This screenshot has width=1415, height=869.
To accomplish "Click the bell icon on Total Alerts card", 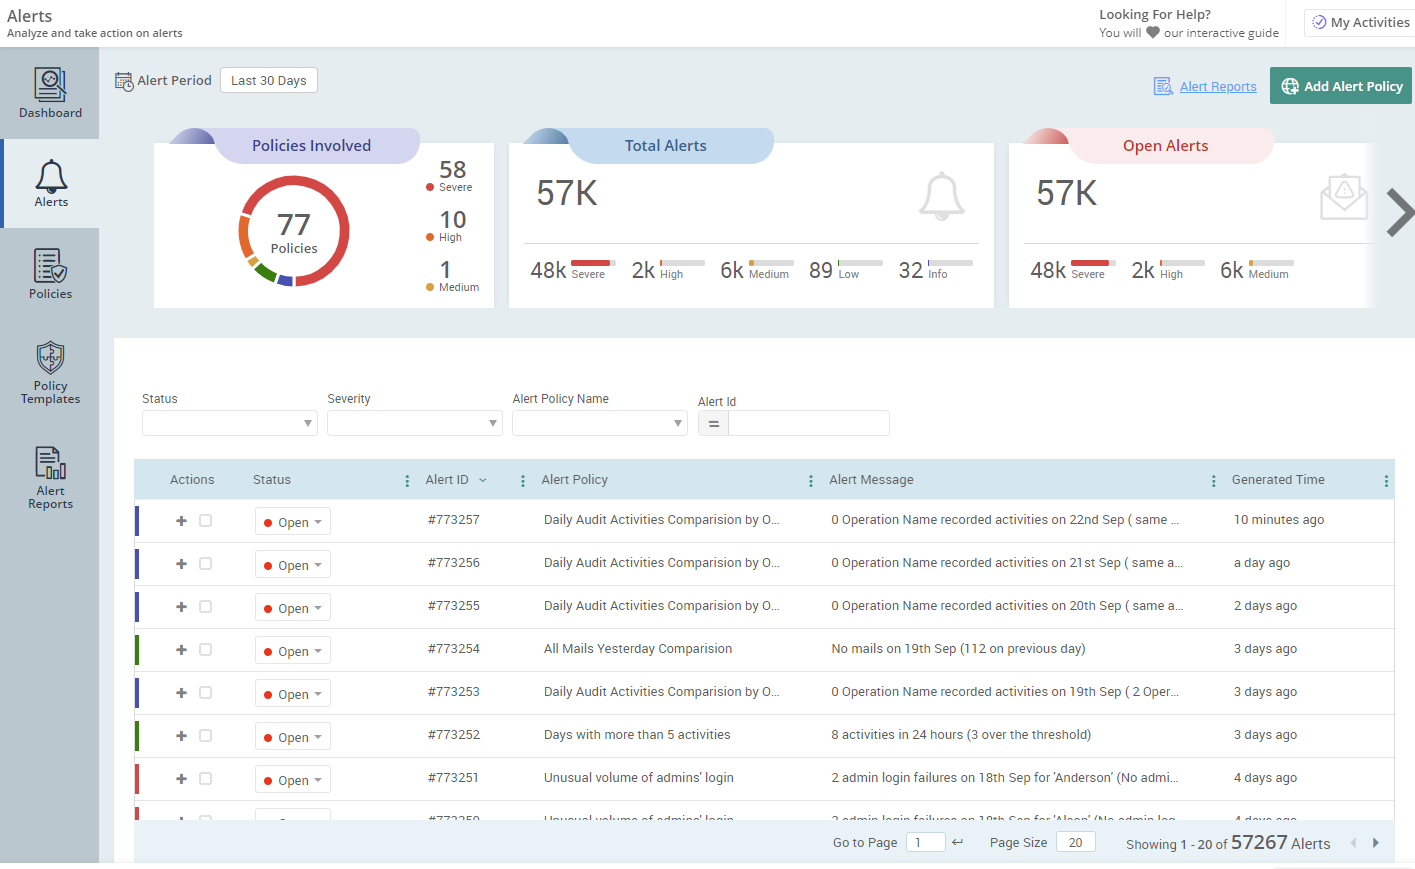I will pyautogui.click(x=941, y=197).
